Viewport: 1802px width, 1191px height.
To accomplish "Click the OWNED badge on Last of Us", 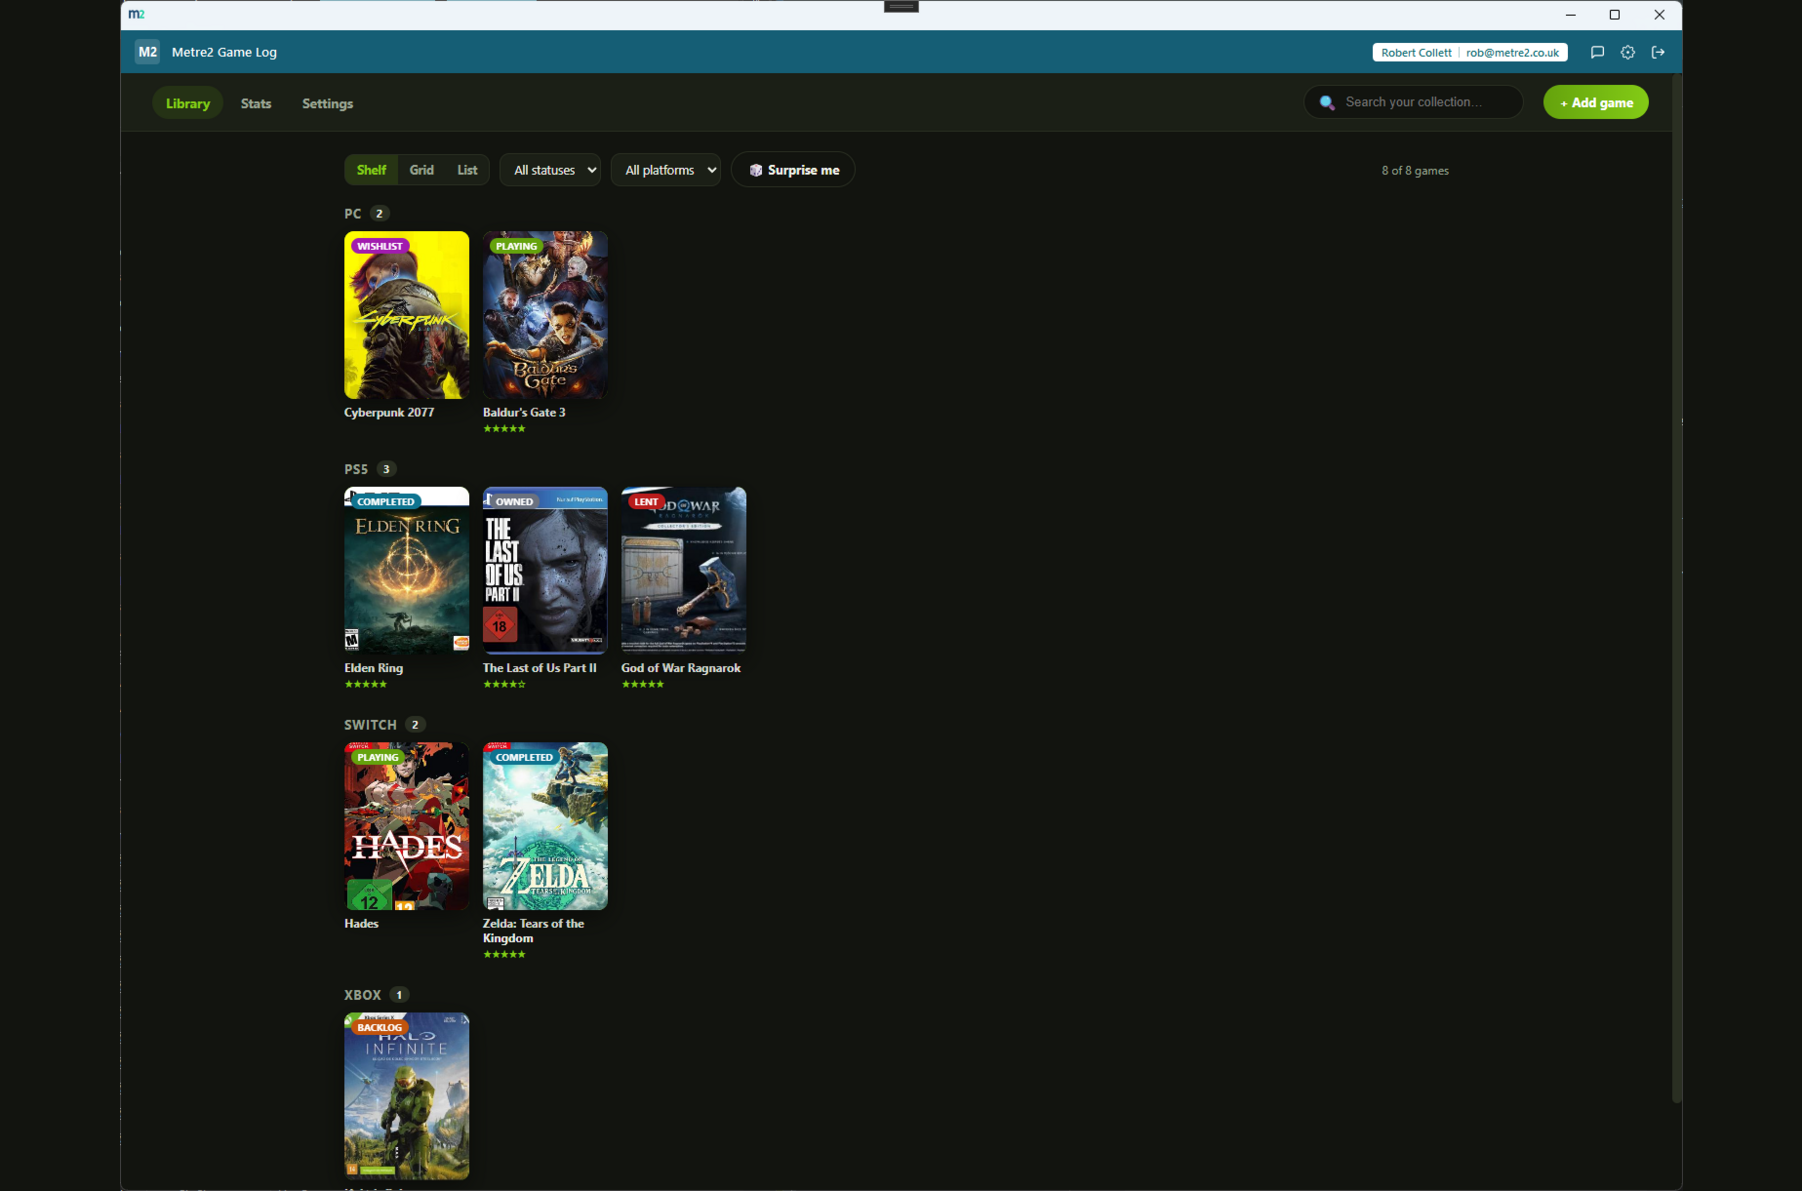I will [x=514, y=502].
